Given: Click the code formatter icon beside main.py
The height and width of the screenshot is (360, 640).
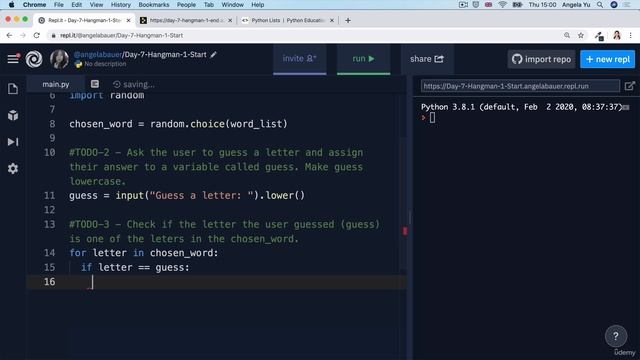Looking at the screenshot, I should (x=95, y=84).
